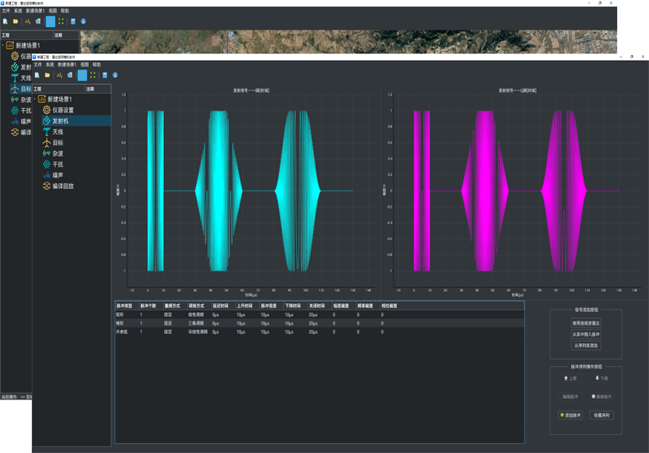This screenshot has height=453, width=649.
Task: Click the Open folder icon in front toolbar
Action: [47, 75]
